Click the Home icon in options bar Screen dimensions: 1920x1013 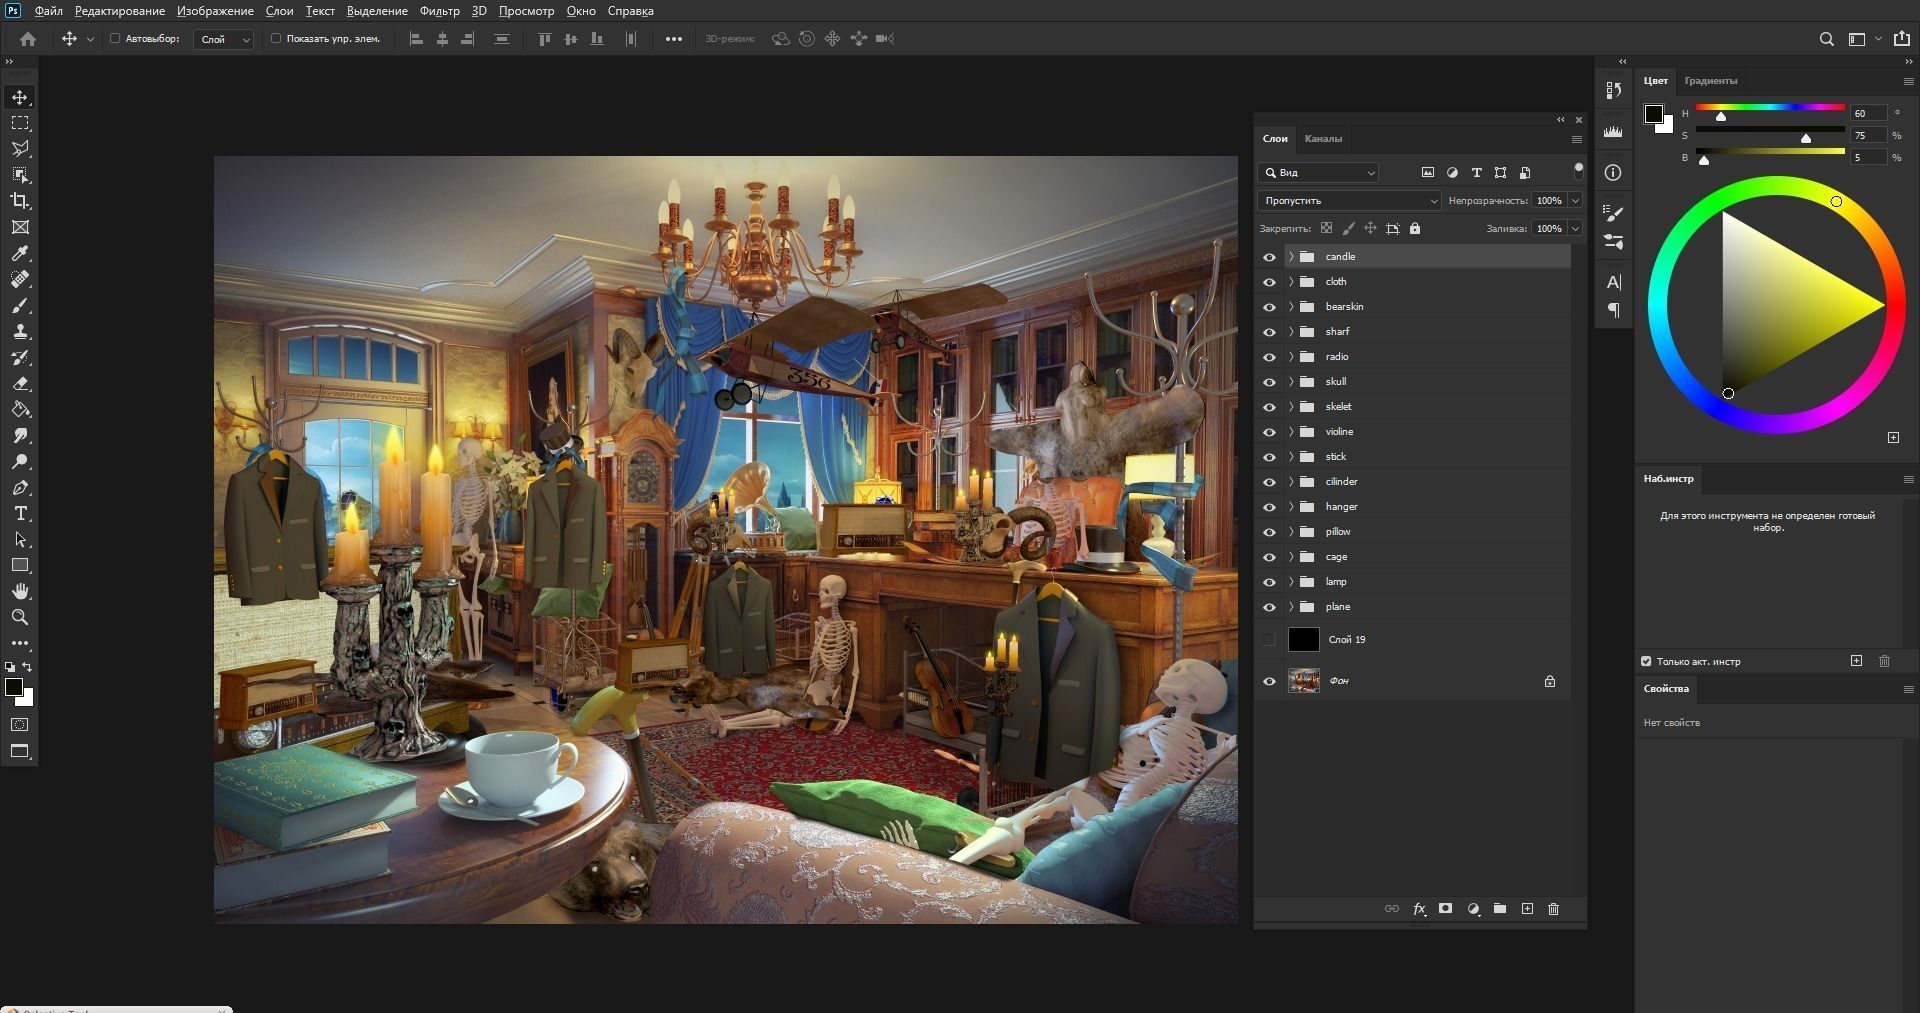point(28,39)
